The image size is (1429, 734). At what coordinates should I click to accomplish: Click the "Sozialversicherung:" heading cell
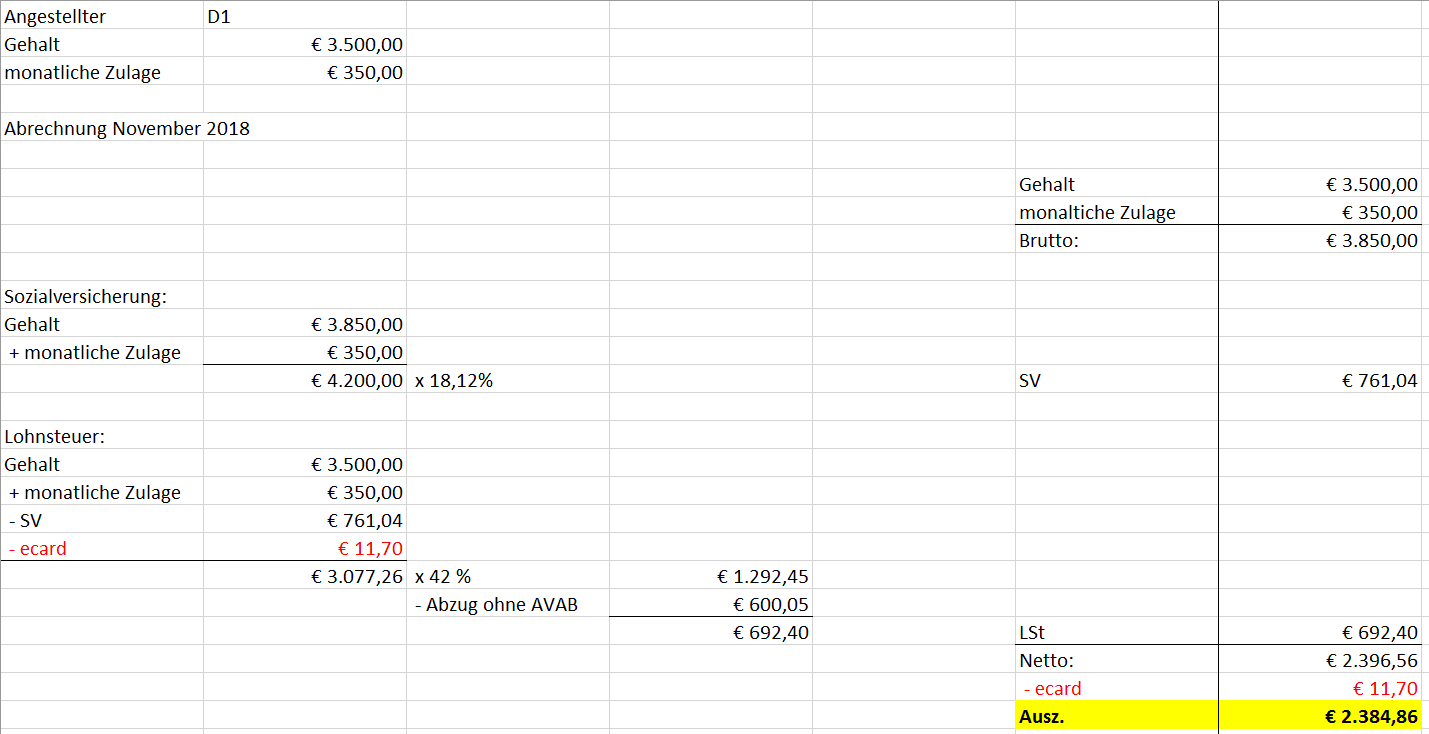click(x=85, y=296)
